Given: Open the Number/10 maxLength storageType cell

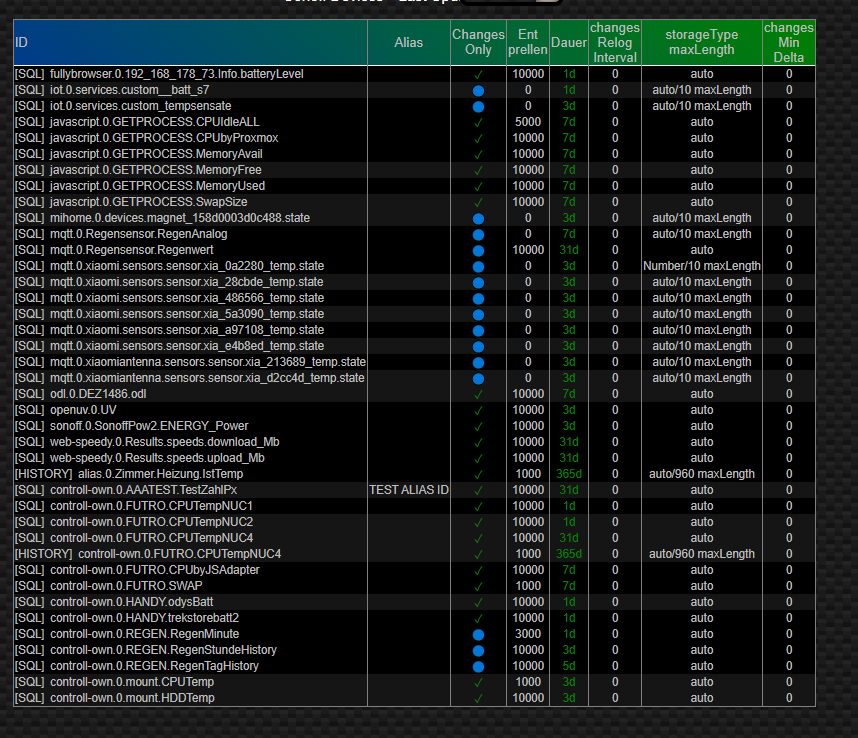Looking at the screenshot, I should click(701, 266).
